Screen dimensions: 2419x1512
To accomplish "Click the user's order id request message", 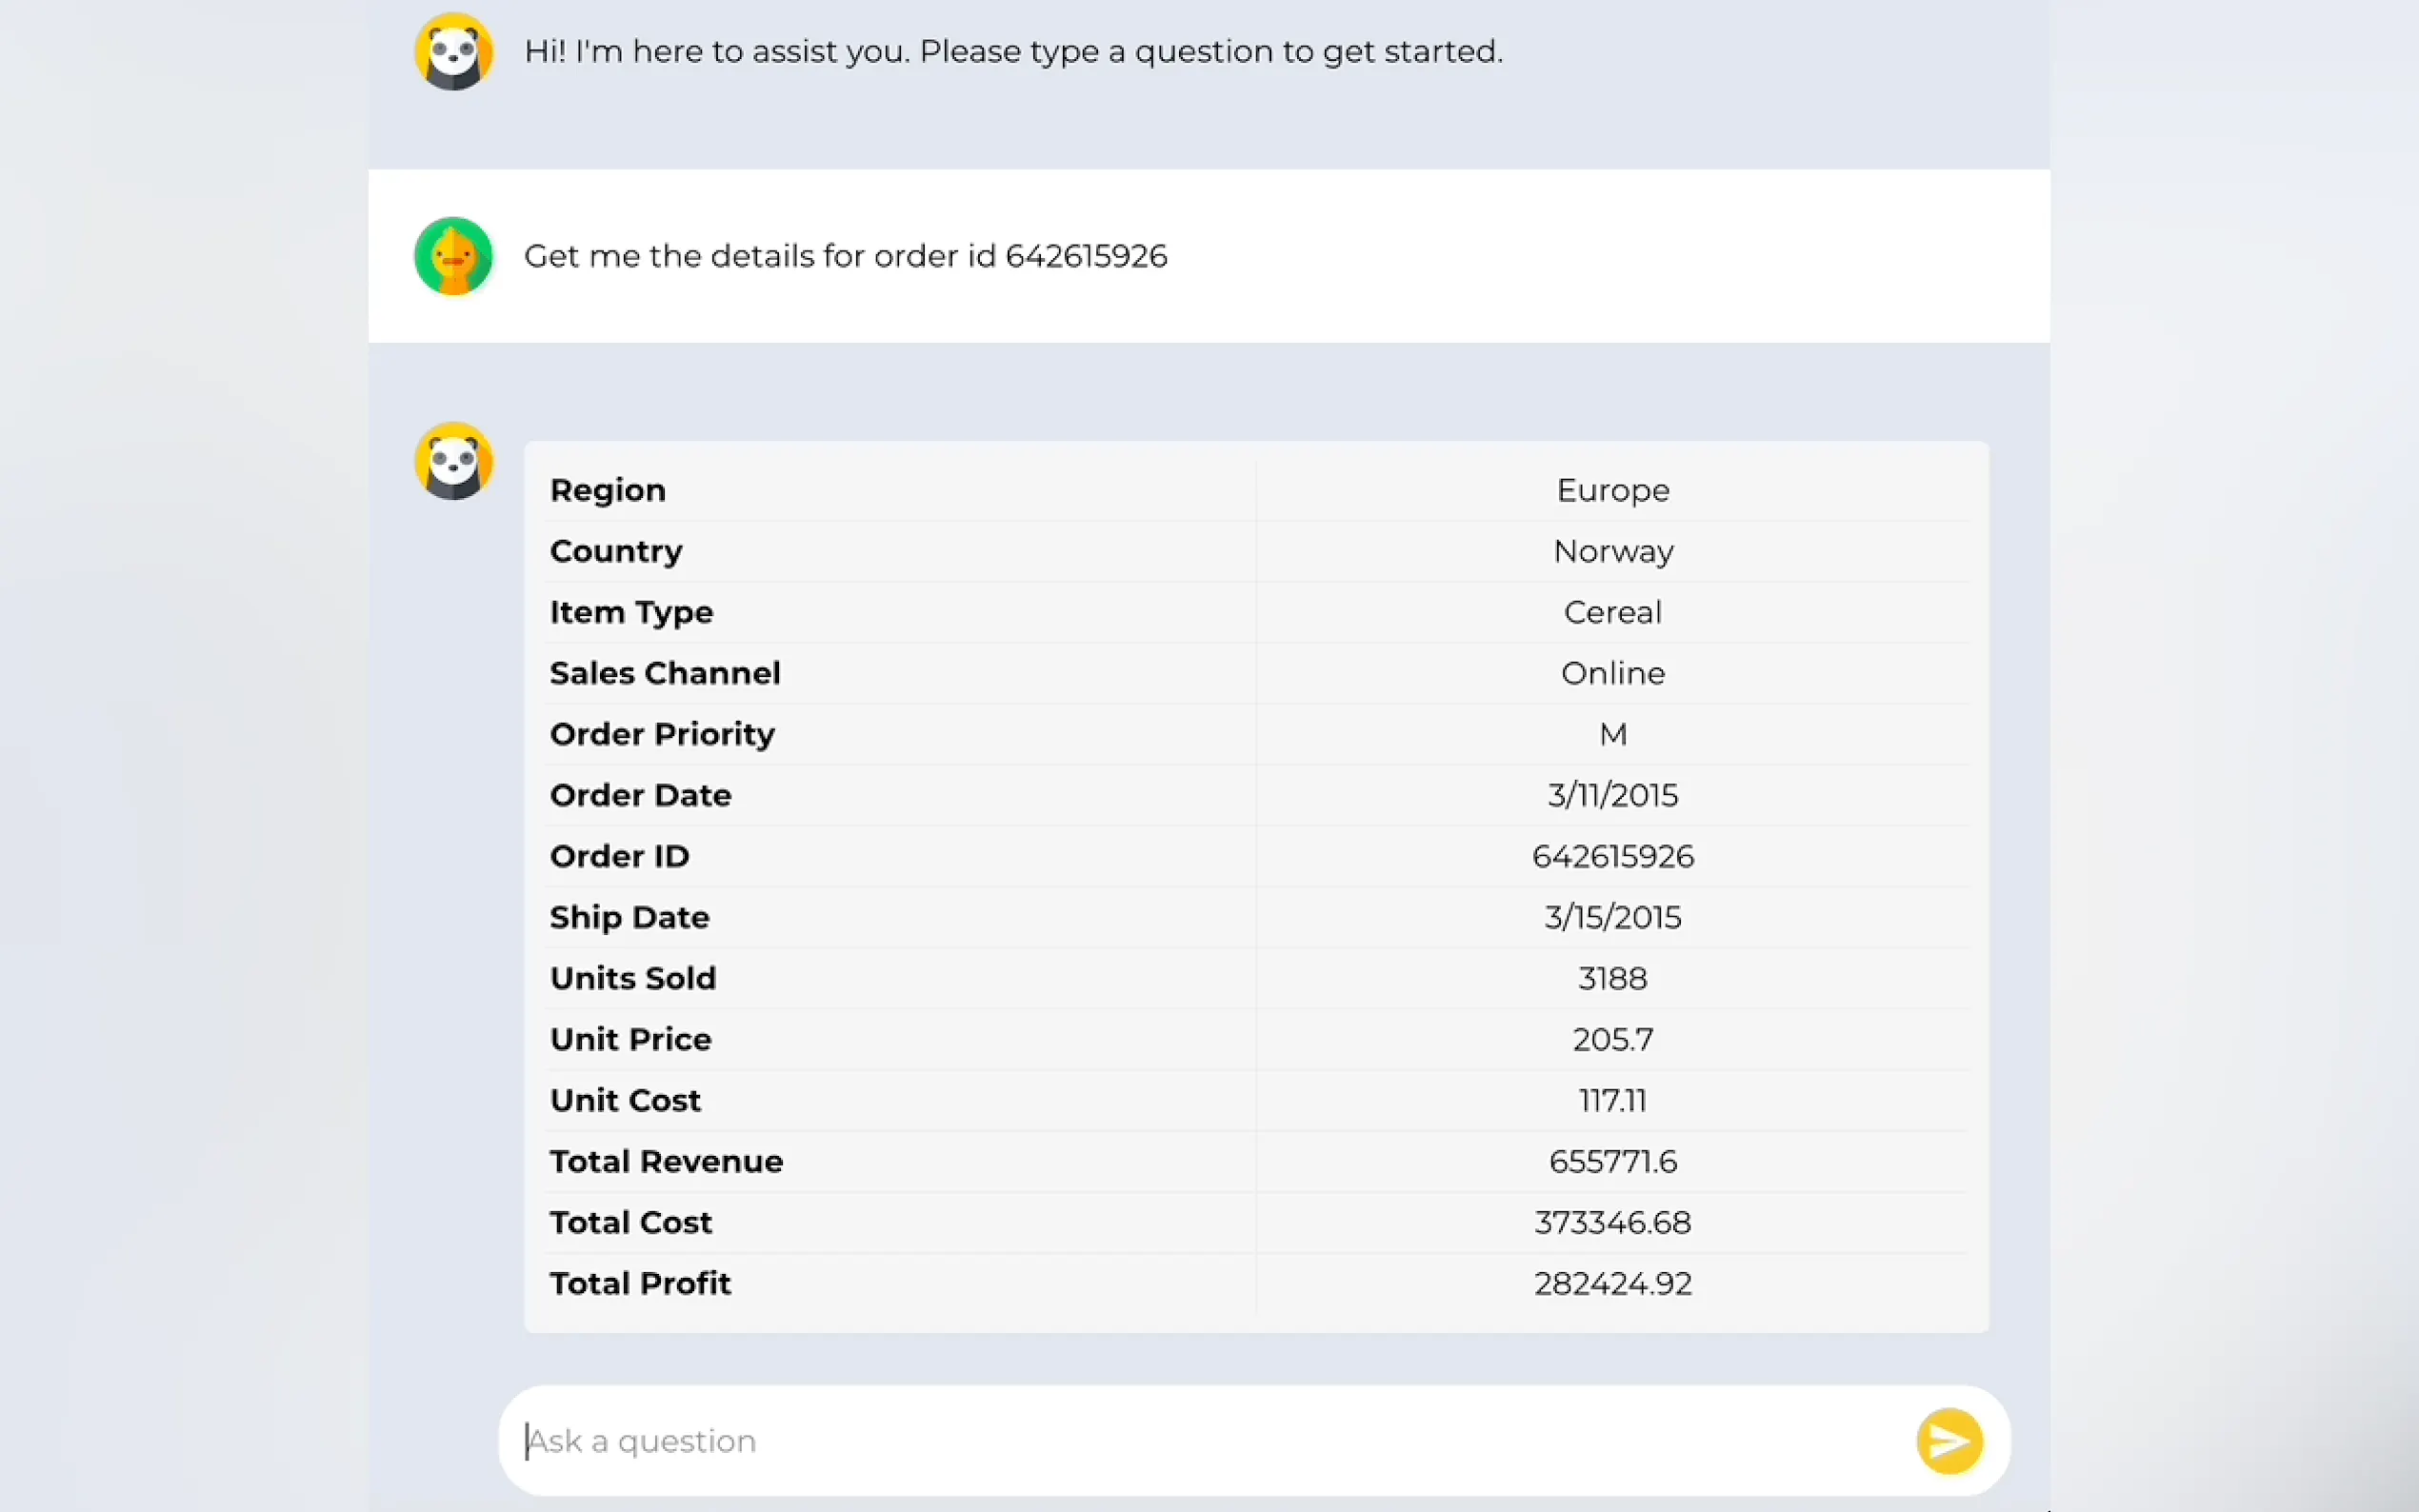I will pos(845,256).
